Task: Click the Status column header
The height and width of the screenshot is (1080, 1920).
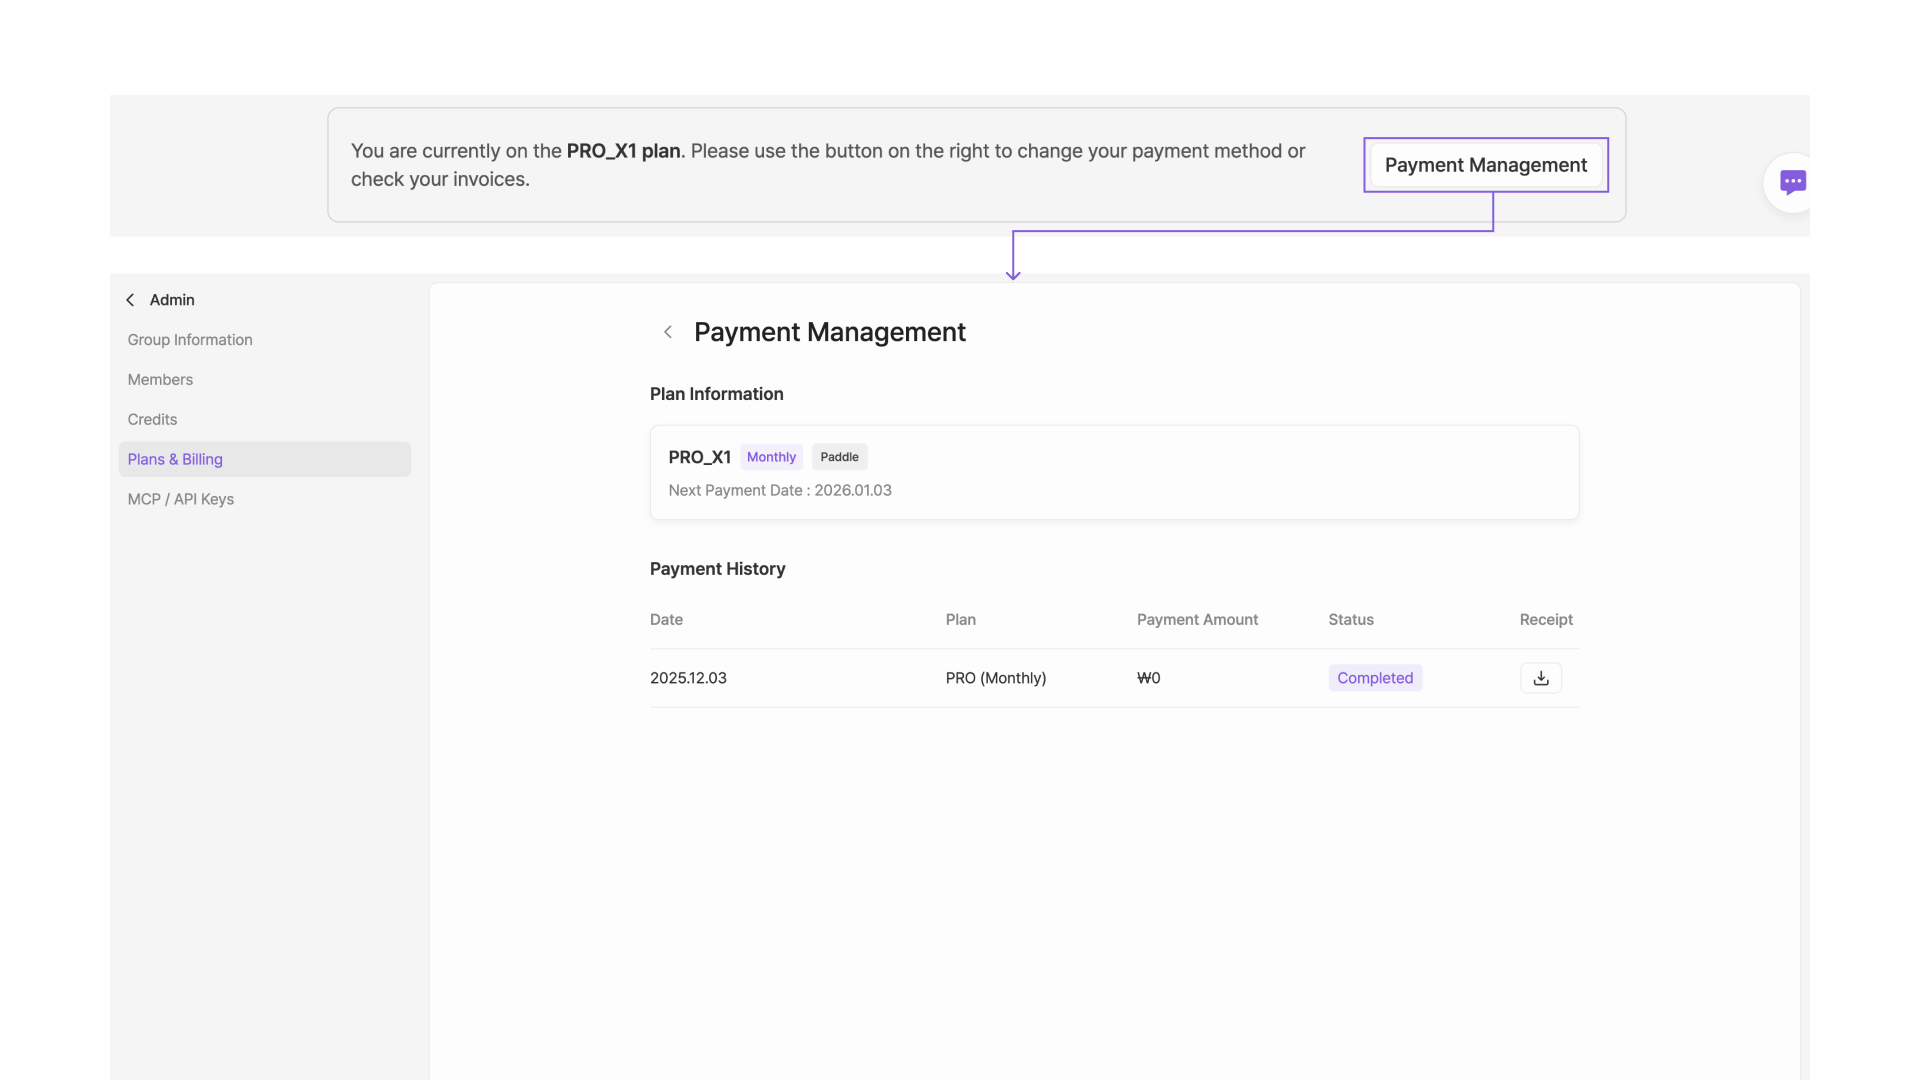Action: 1350,620
